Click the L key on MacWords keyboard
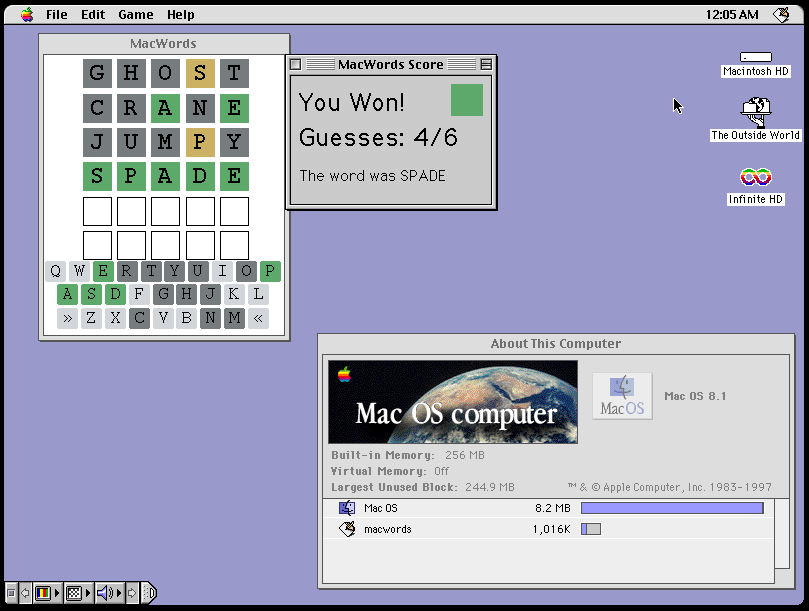The image size is (809, 611). (x=258, y=294)
